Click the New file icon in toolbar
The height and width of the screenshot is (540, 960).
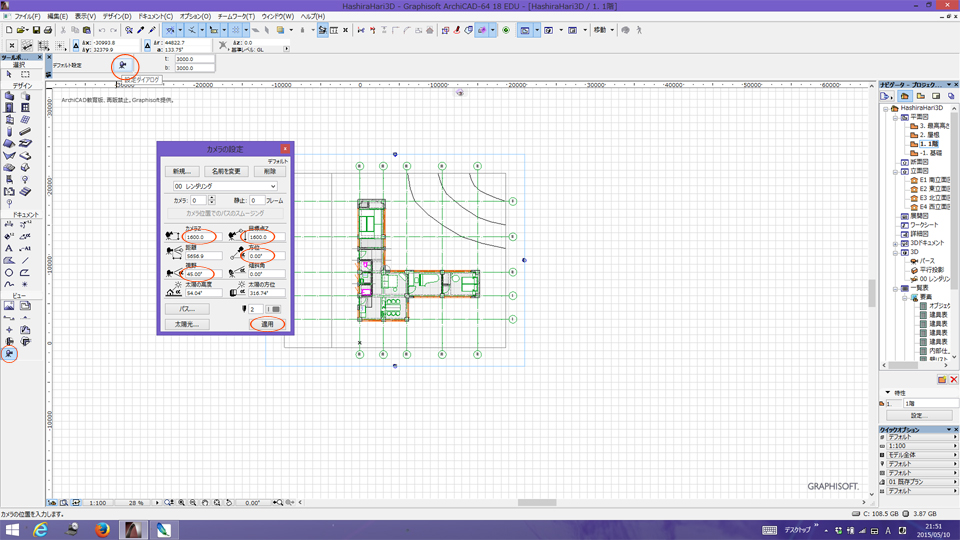[x=9, y=30]
